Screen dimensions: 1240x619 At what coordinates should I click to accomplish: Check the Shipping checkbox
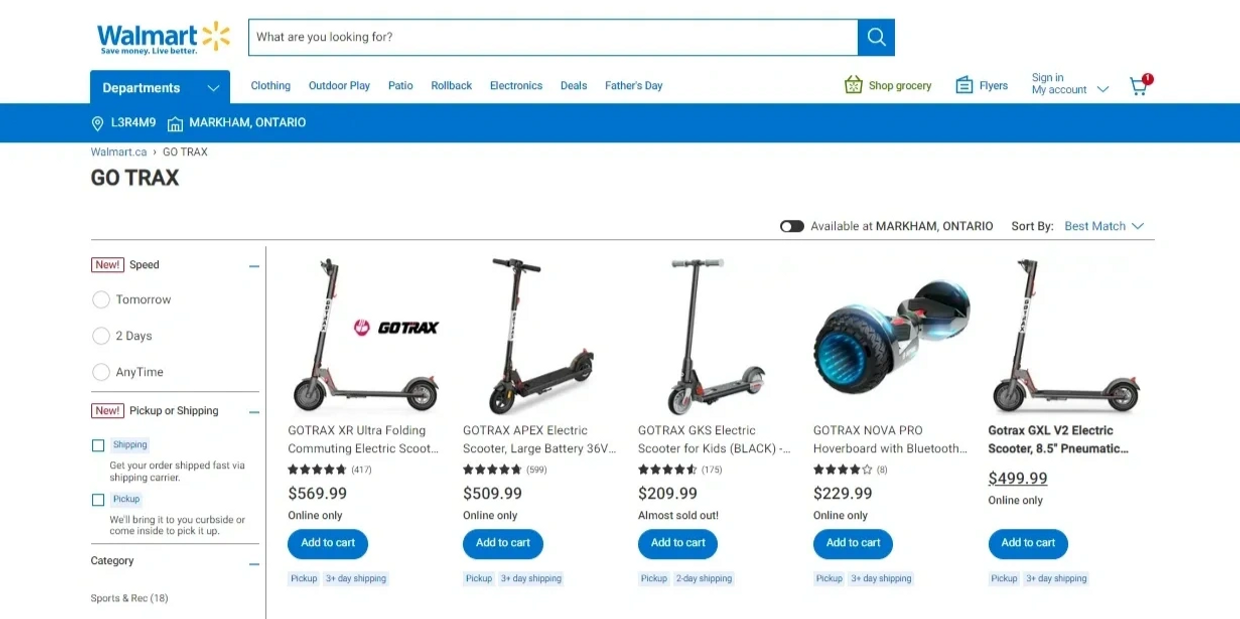(x=98, y=446)
